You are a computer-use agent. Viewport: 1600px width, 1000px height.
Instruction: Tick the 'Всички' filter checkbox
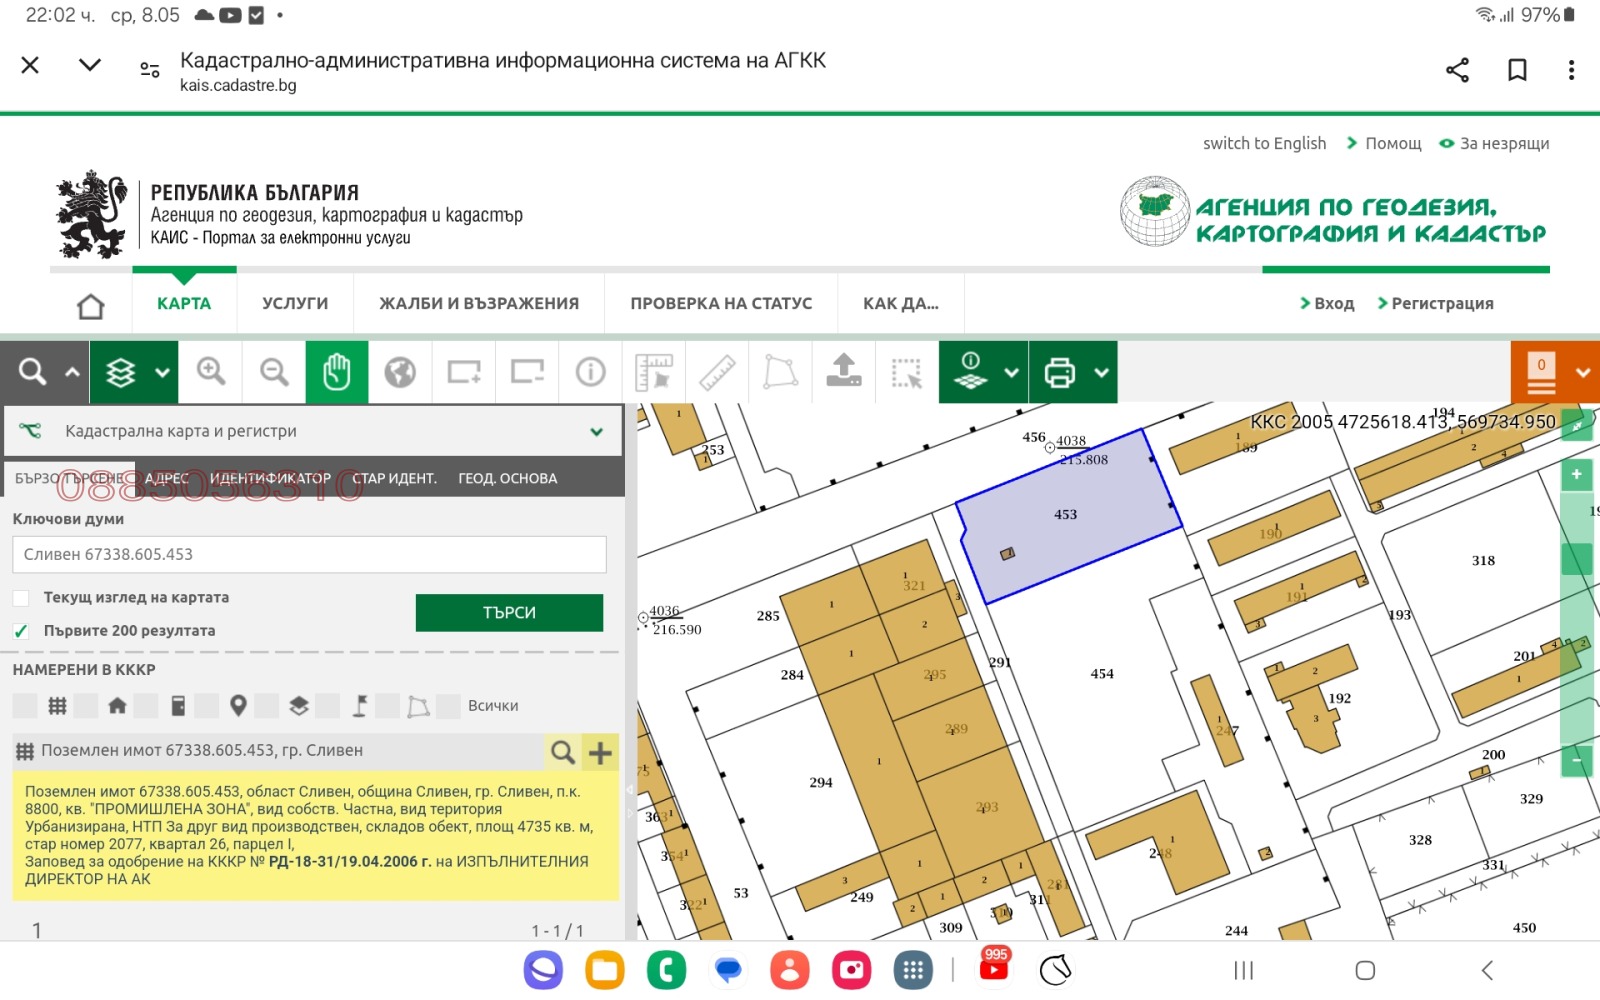449,706
